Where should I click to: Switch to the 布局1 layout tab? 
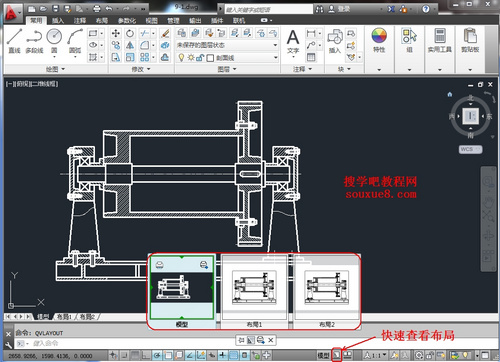[64, 317]
